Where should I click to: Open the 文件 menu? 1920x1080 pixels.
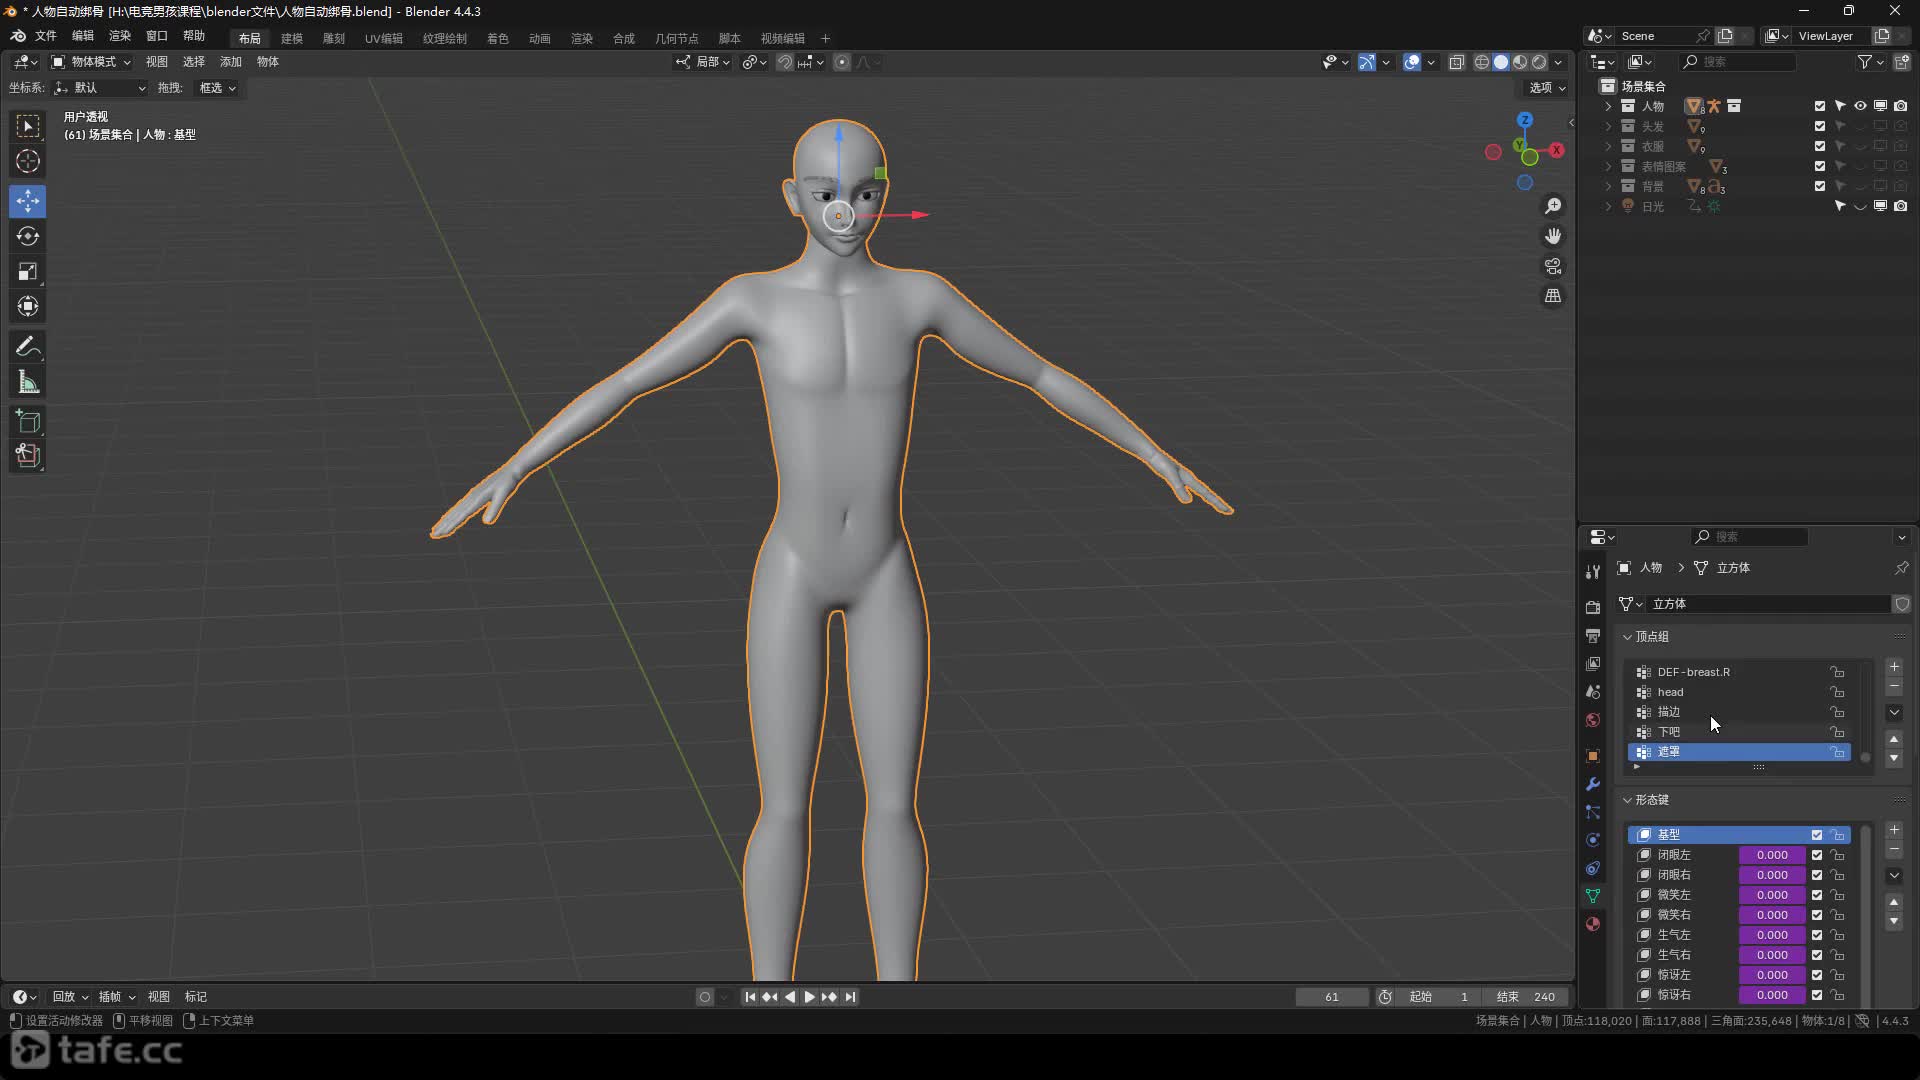pos(46,36)
